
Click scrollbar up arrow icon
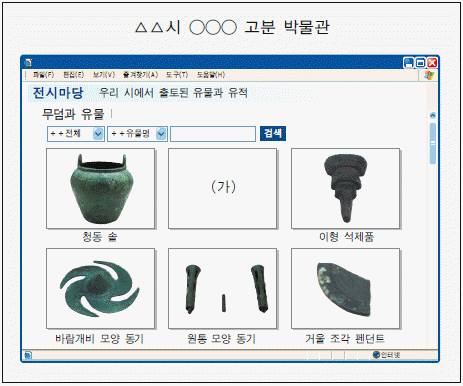point(433,115)
